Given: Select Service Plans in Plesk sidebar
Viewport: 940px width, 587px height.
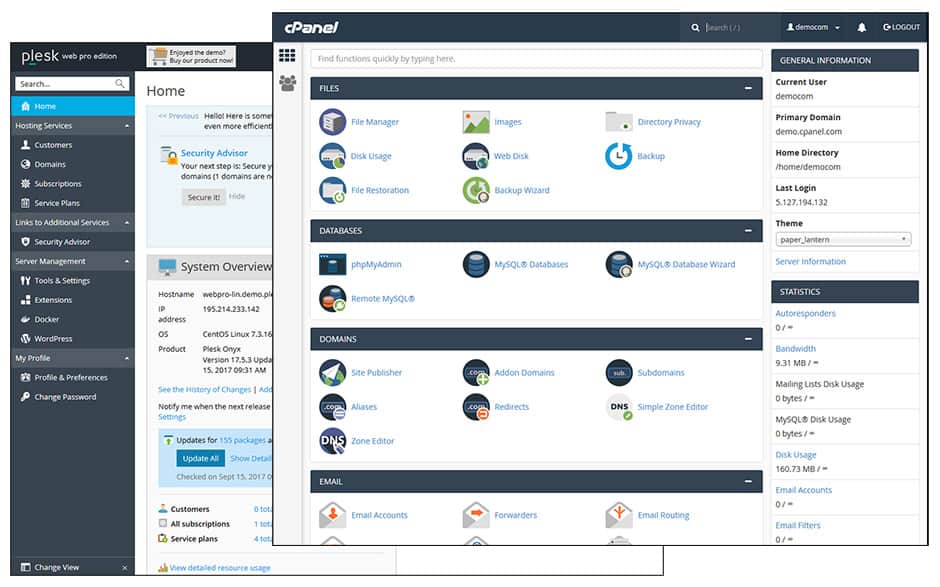Looking at the screenshot, I should 73,203.
